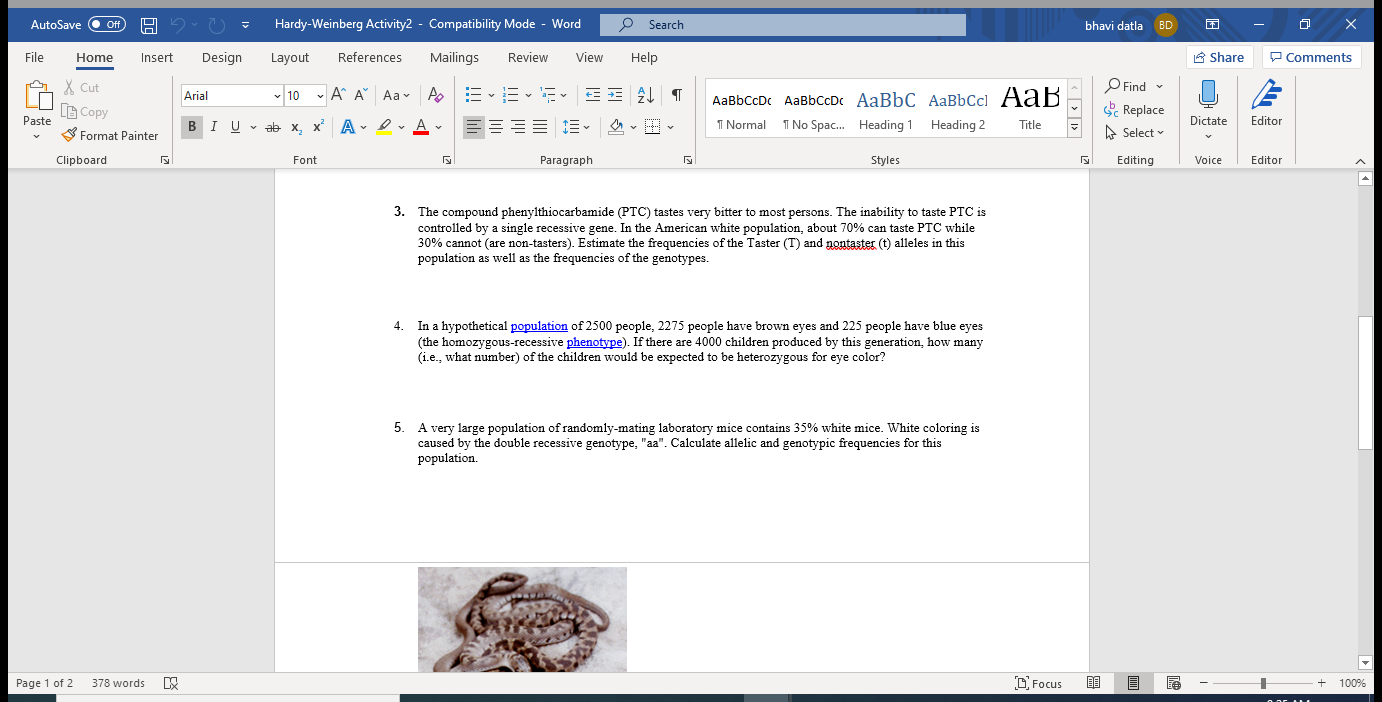1382x702 pixels.
Task: Click the bhavi datla account avatar
Action: point(1166,25)
